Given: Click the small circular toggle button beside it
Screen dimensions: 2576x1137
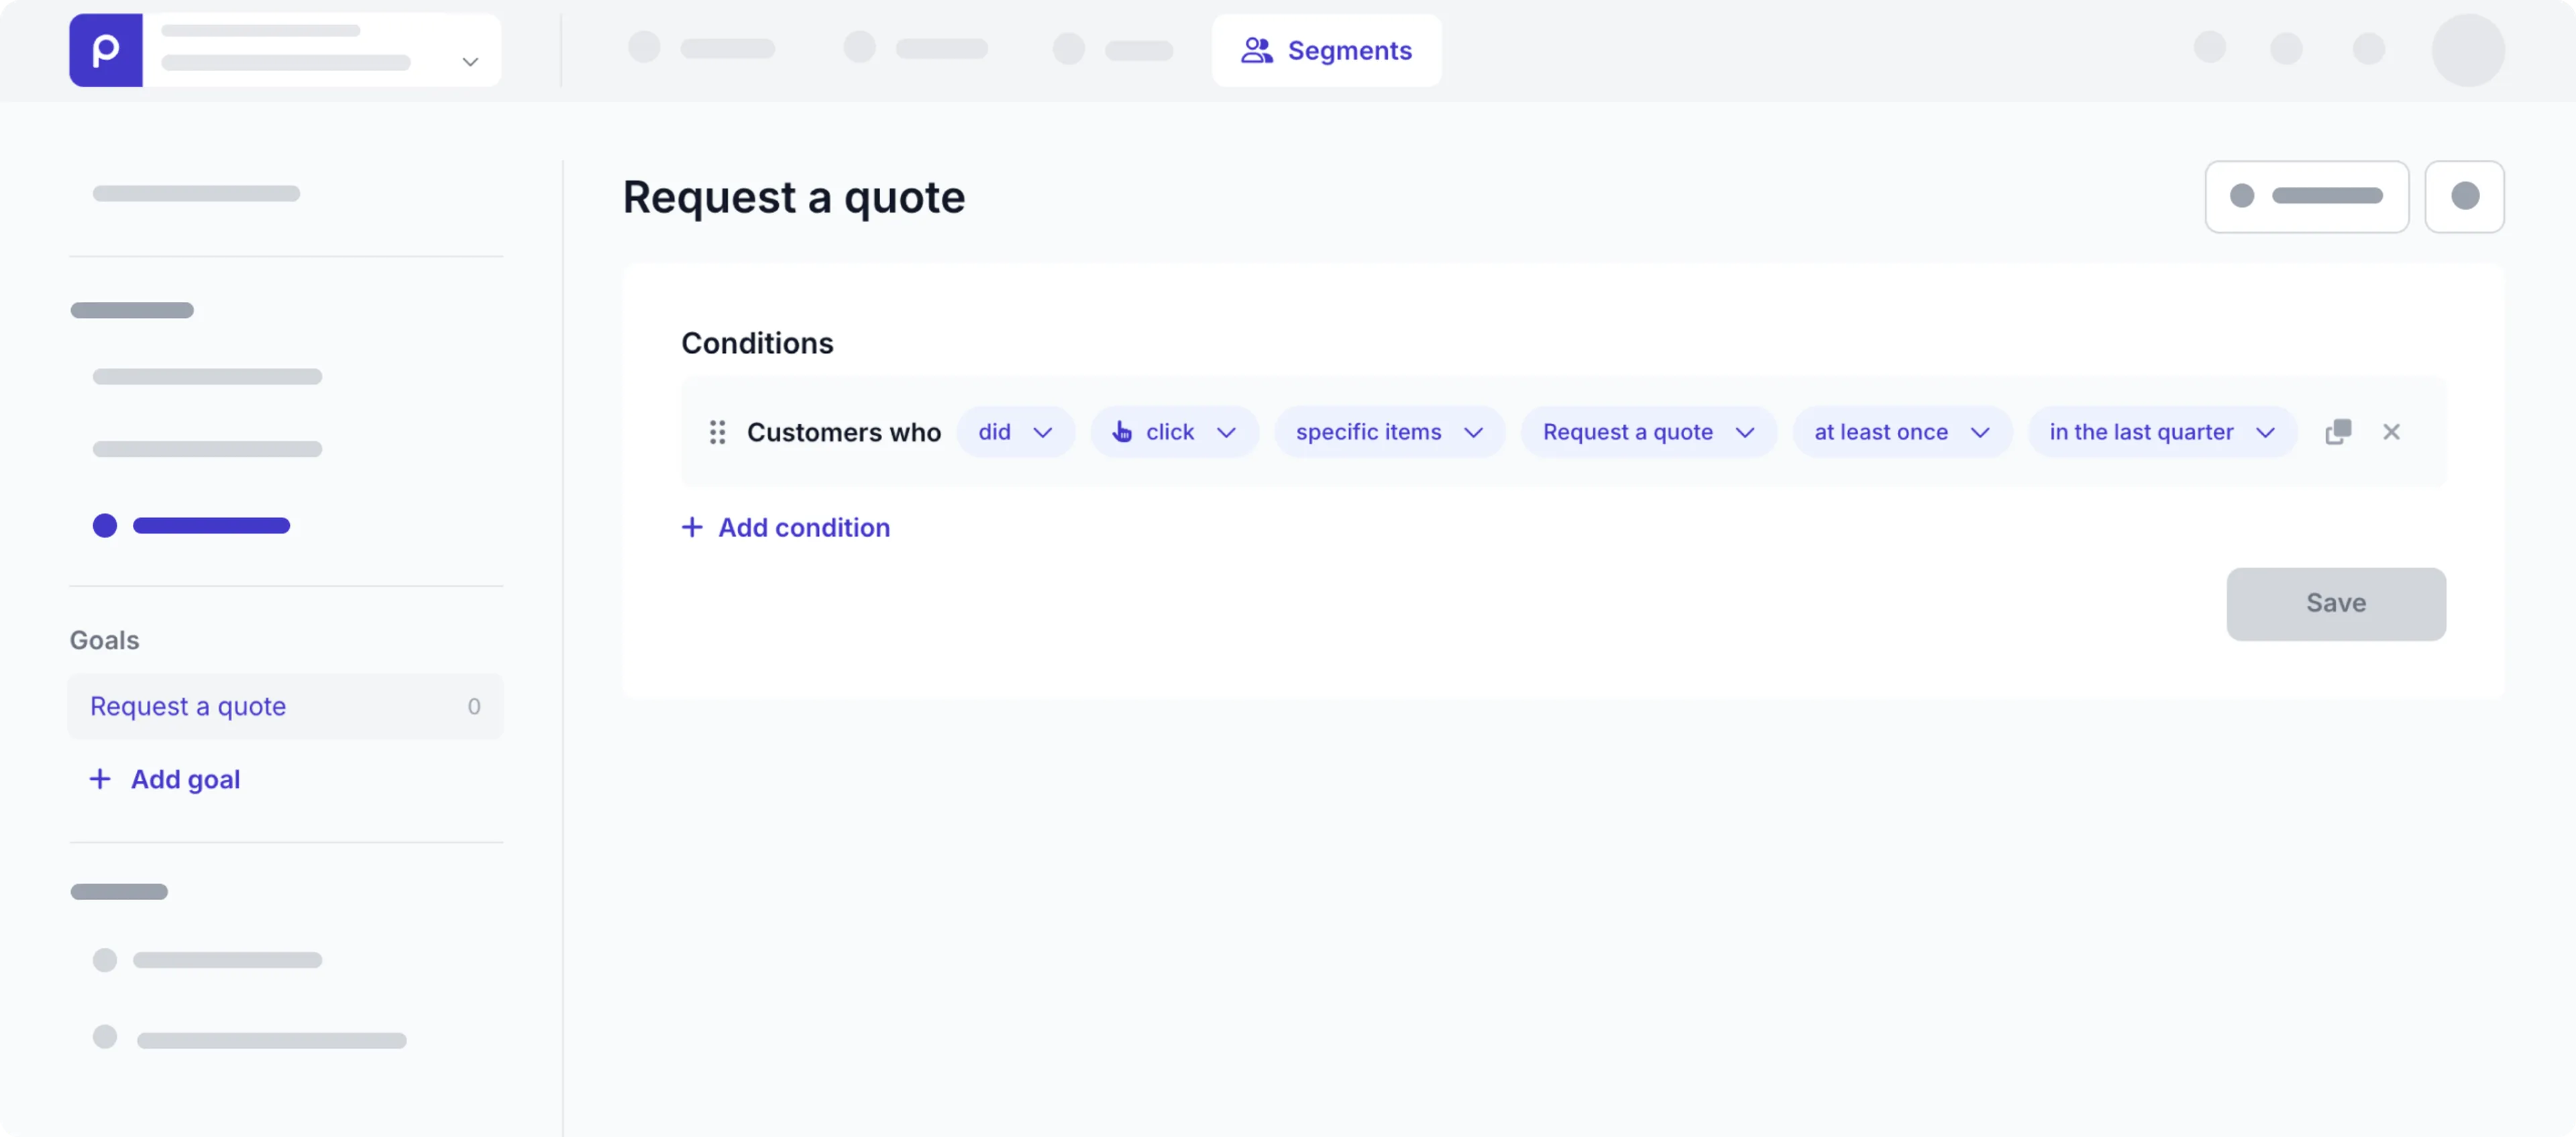Looking at the screenshot, I should pos(2465,196).
